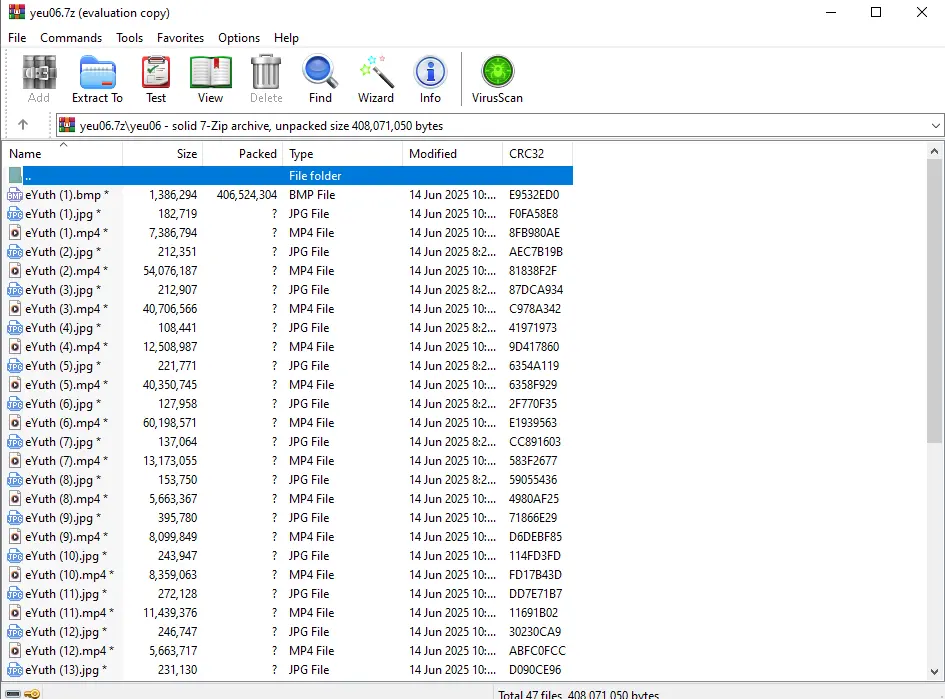Image resolution: width=945 pixels, height=699 pixels.
Task: Run the Test archive tool
Action: tap(155, 80)
